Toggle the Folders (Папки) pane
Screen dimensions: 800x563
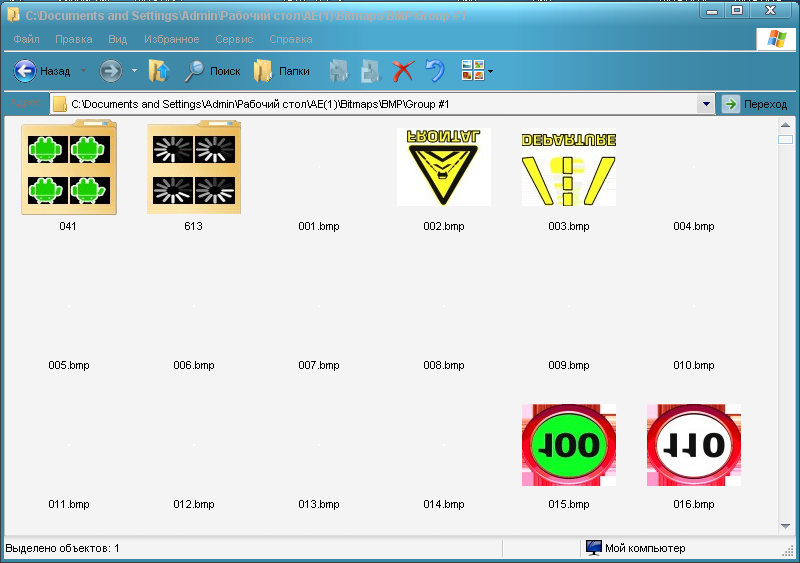tap(281, 71)
